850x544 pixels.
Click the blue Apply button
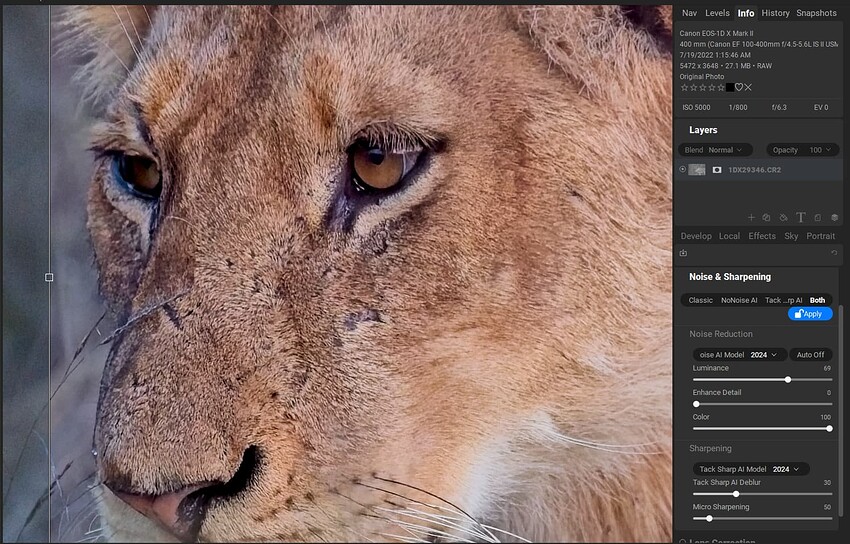(x=810, y=314)
